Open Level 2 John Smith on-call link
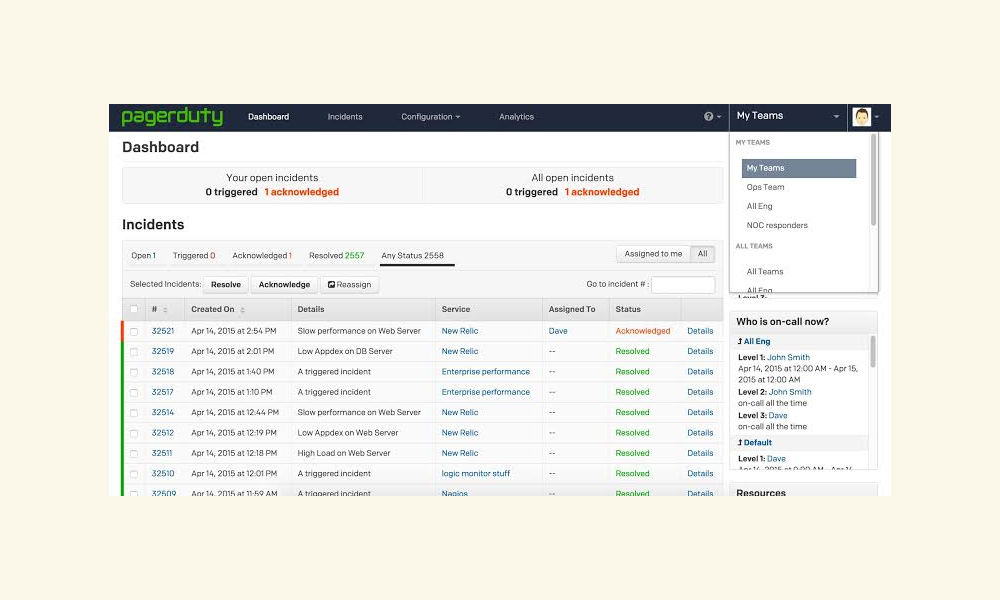 pos(790,392)
